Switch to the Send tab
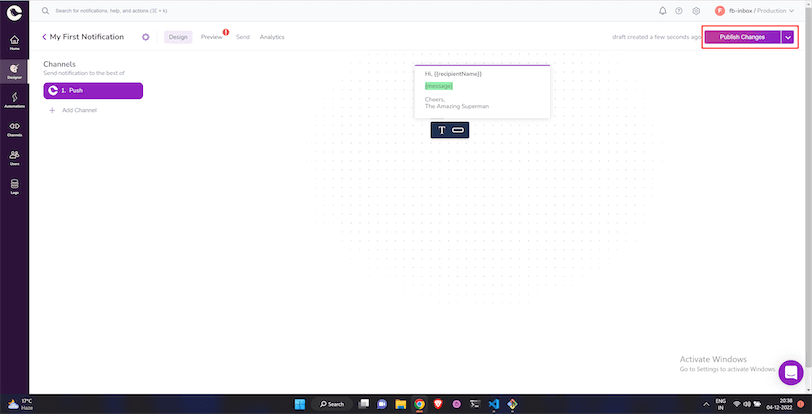 click(x=243, y=37)
